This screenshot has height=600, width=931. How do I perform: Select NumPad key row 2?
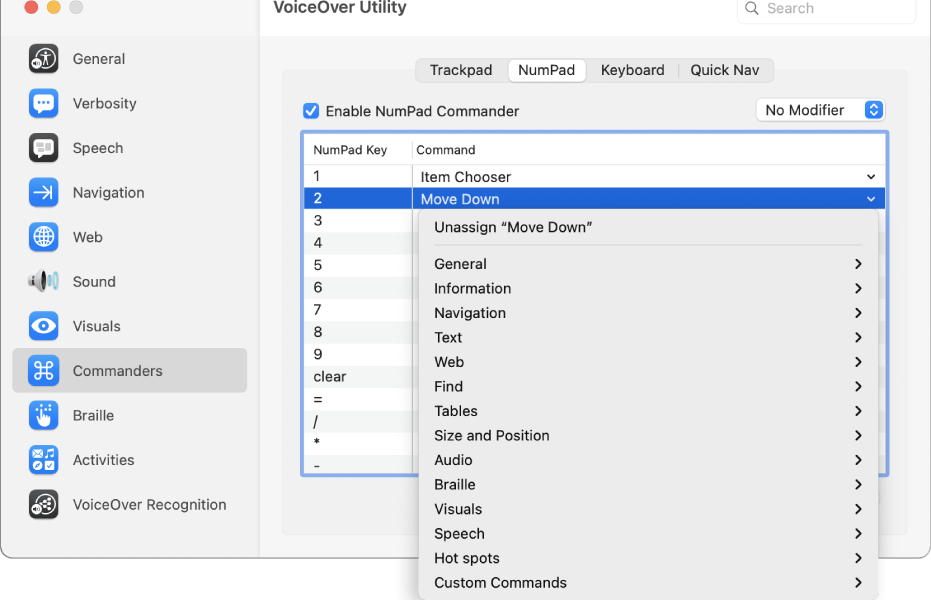(594, 198)
